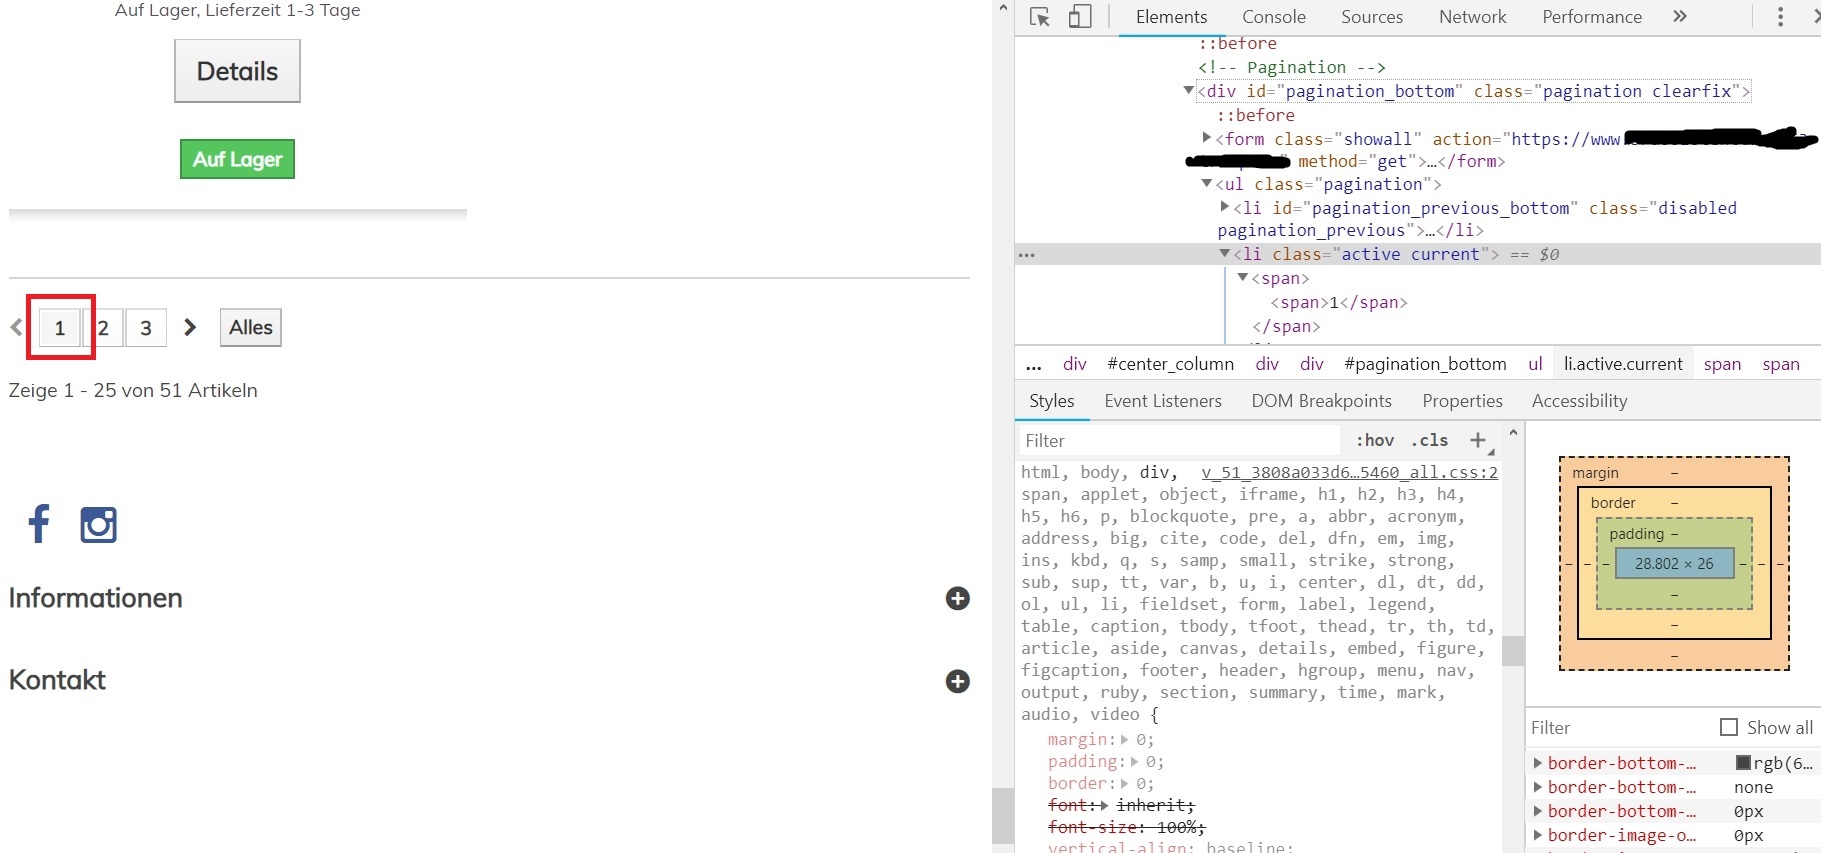The width and height of the screenshot is (1821, 853).
Task: Expand computed border-bottom property valued none
Action: pyautogui.click(x=1538, y=787)
